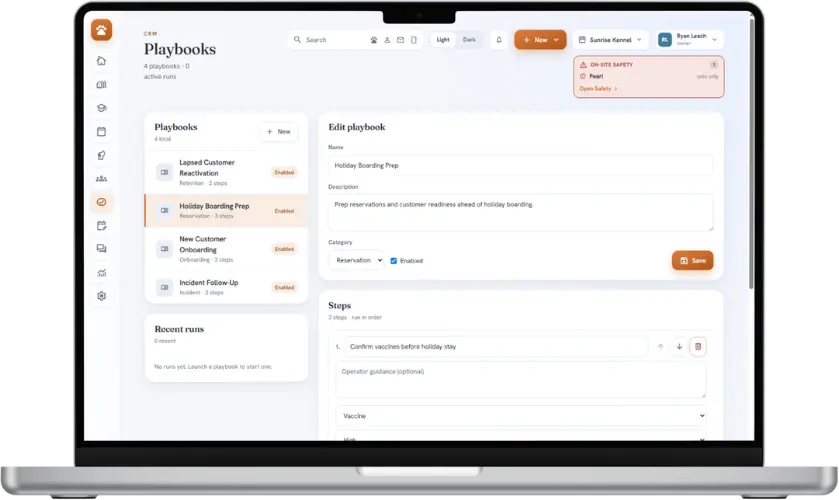Move step 1 down with arrow
The image size is (839, 500).
pyautogui.click(x=679, y=347)
